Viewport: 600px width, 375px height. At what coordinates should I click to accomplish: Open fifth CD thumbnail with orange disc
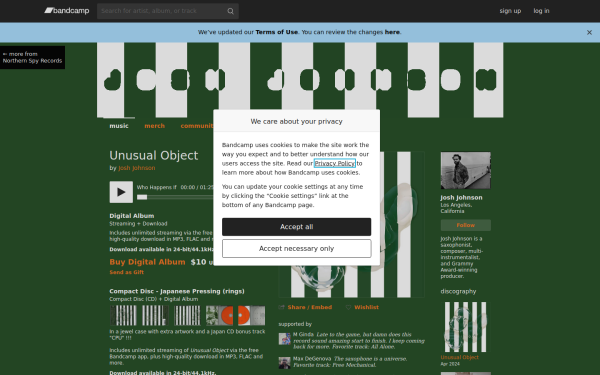click(x=251, y=316)
